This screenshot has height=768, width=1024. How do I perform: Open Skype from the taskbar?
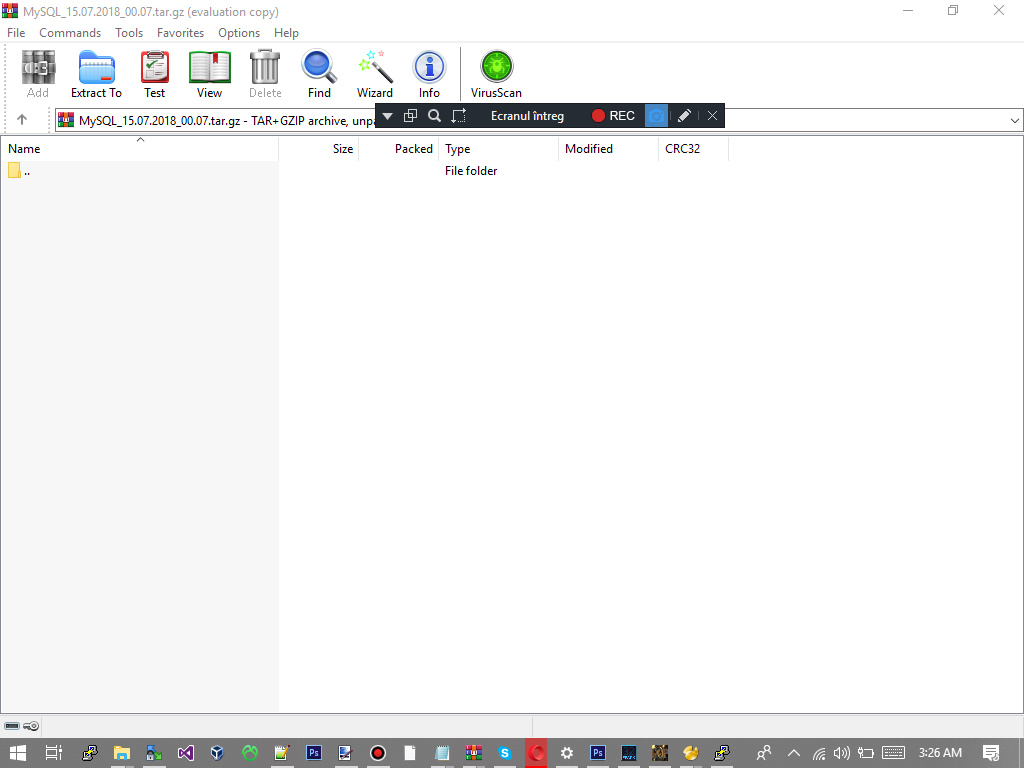504,753
